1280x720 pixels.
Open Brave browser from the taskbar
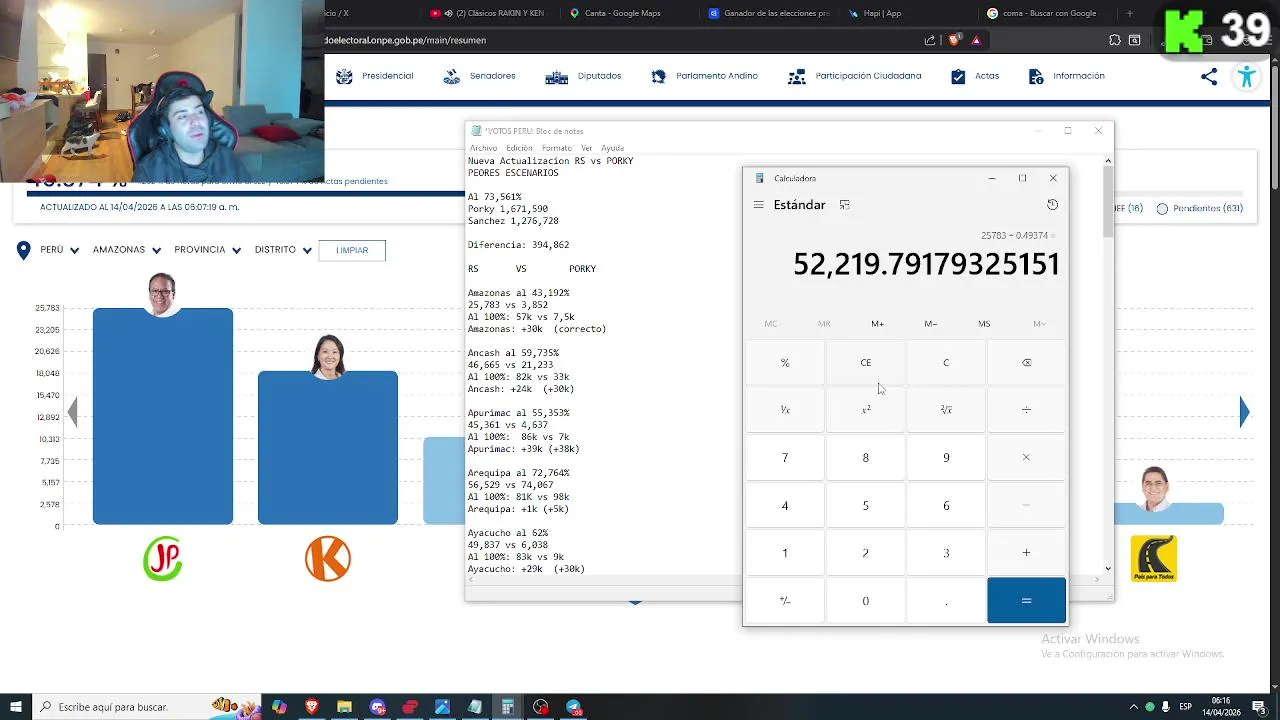311,707
